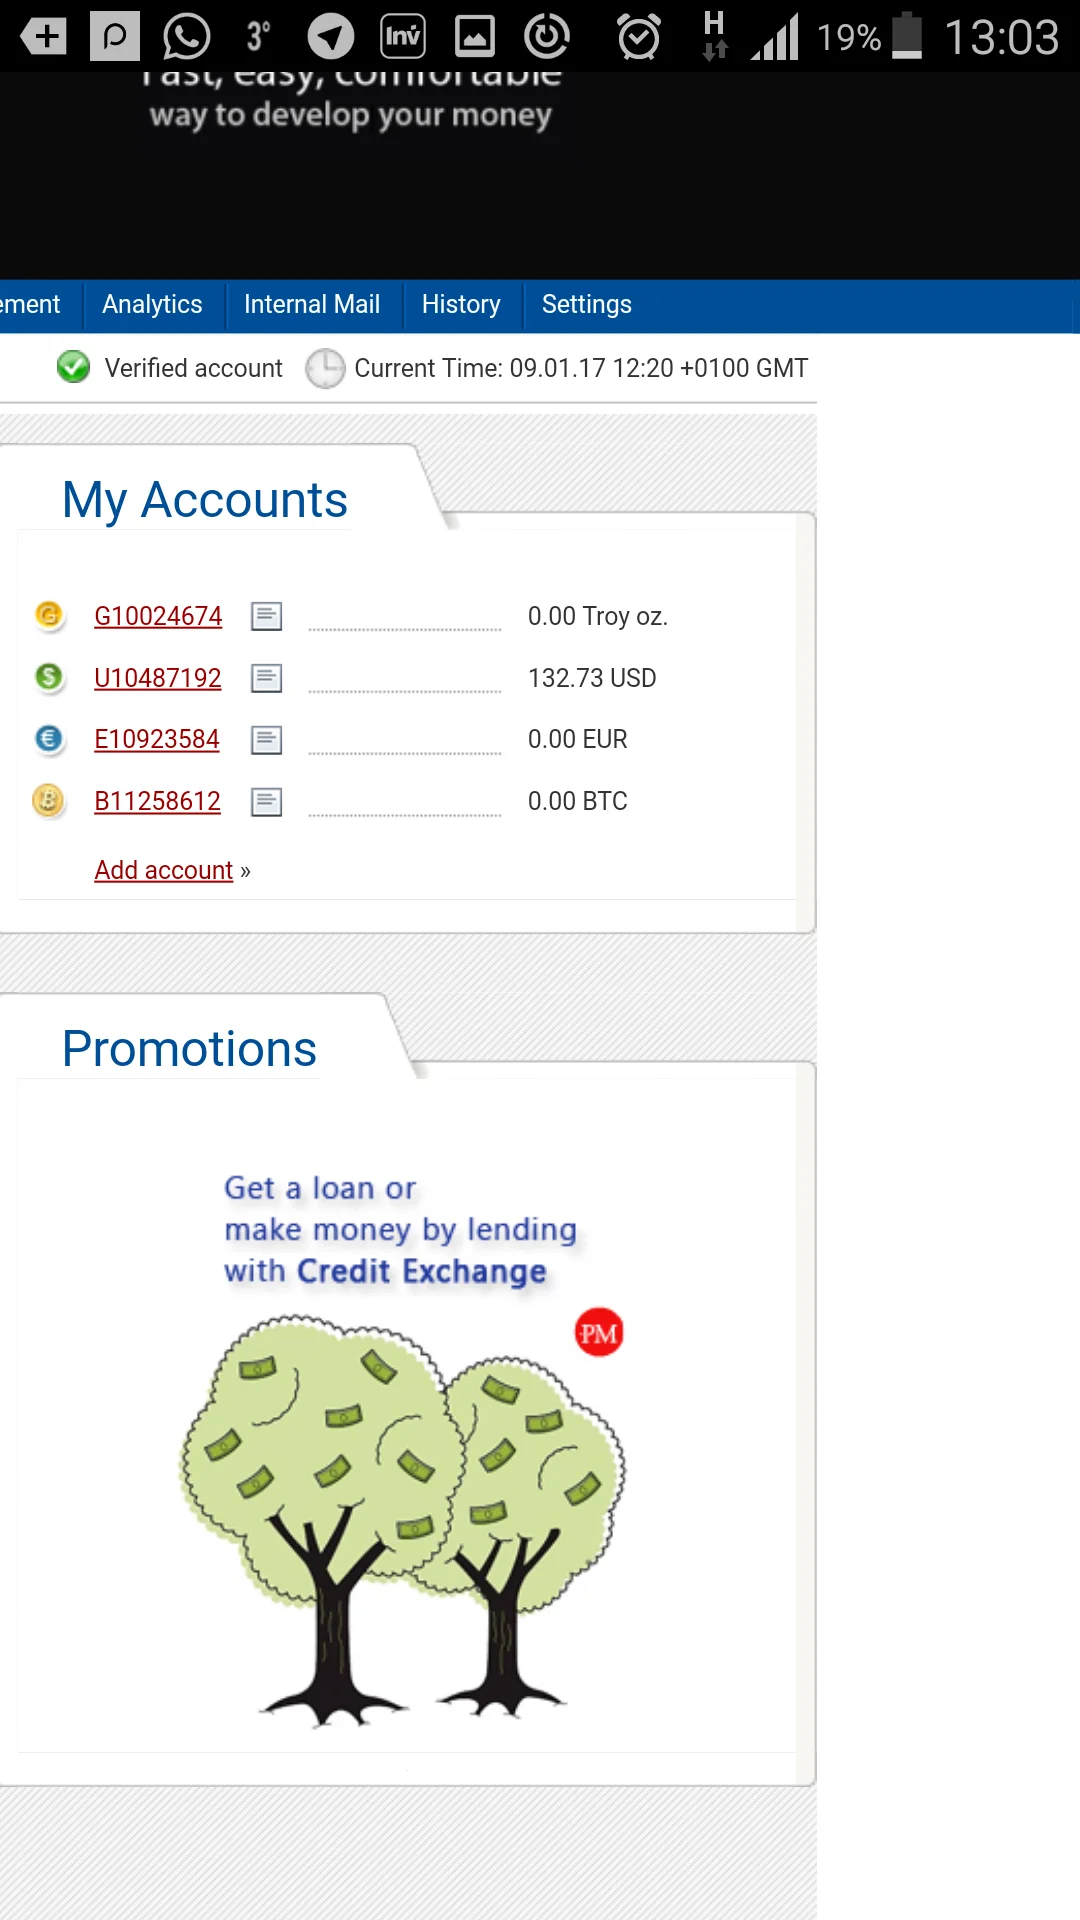Go to the Settings tab
1080x1920 pixels.
click(587, 304)
